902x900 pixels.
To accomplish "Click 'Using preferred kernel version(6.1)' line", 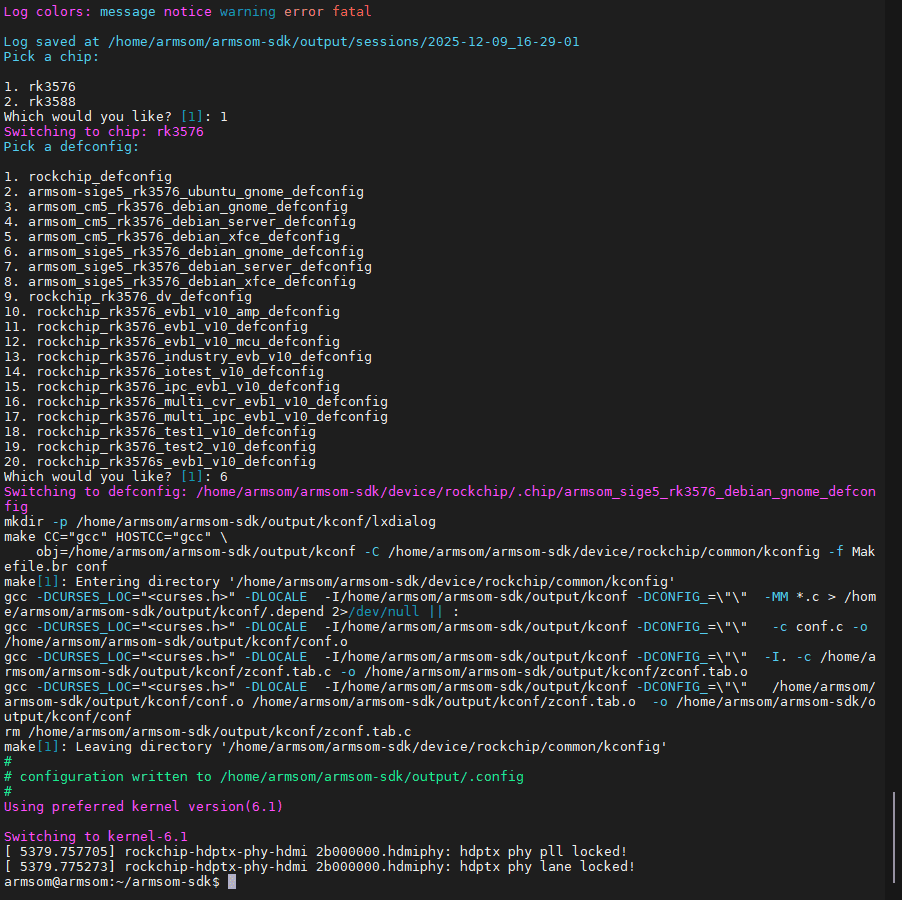I will point(135,807).
